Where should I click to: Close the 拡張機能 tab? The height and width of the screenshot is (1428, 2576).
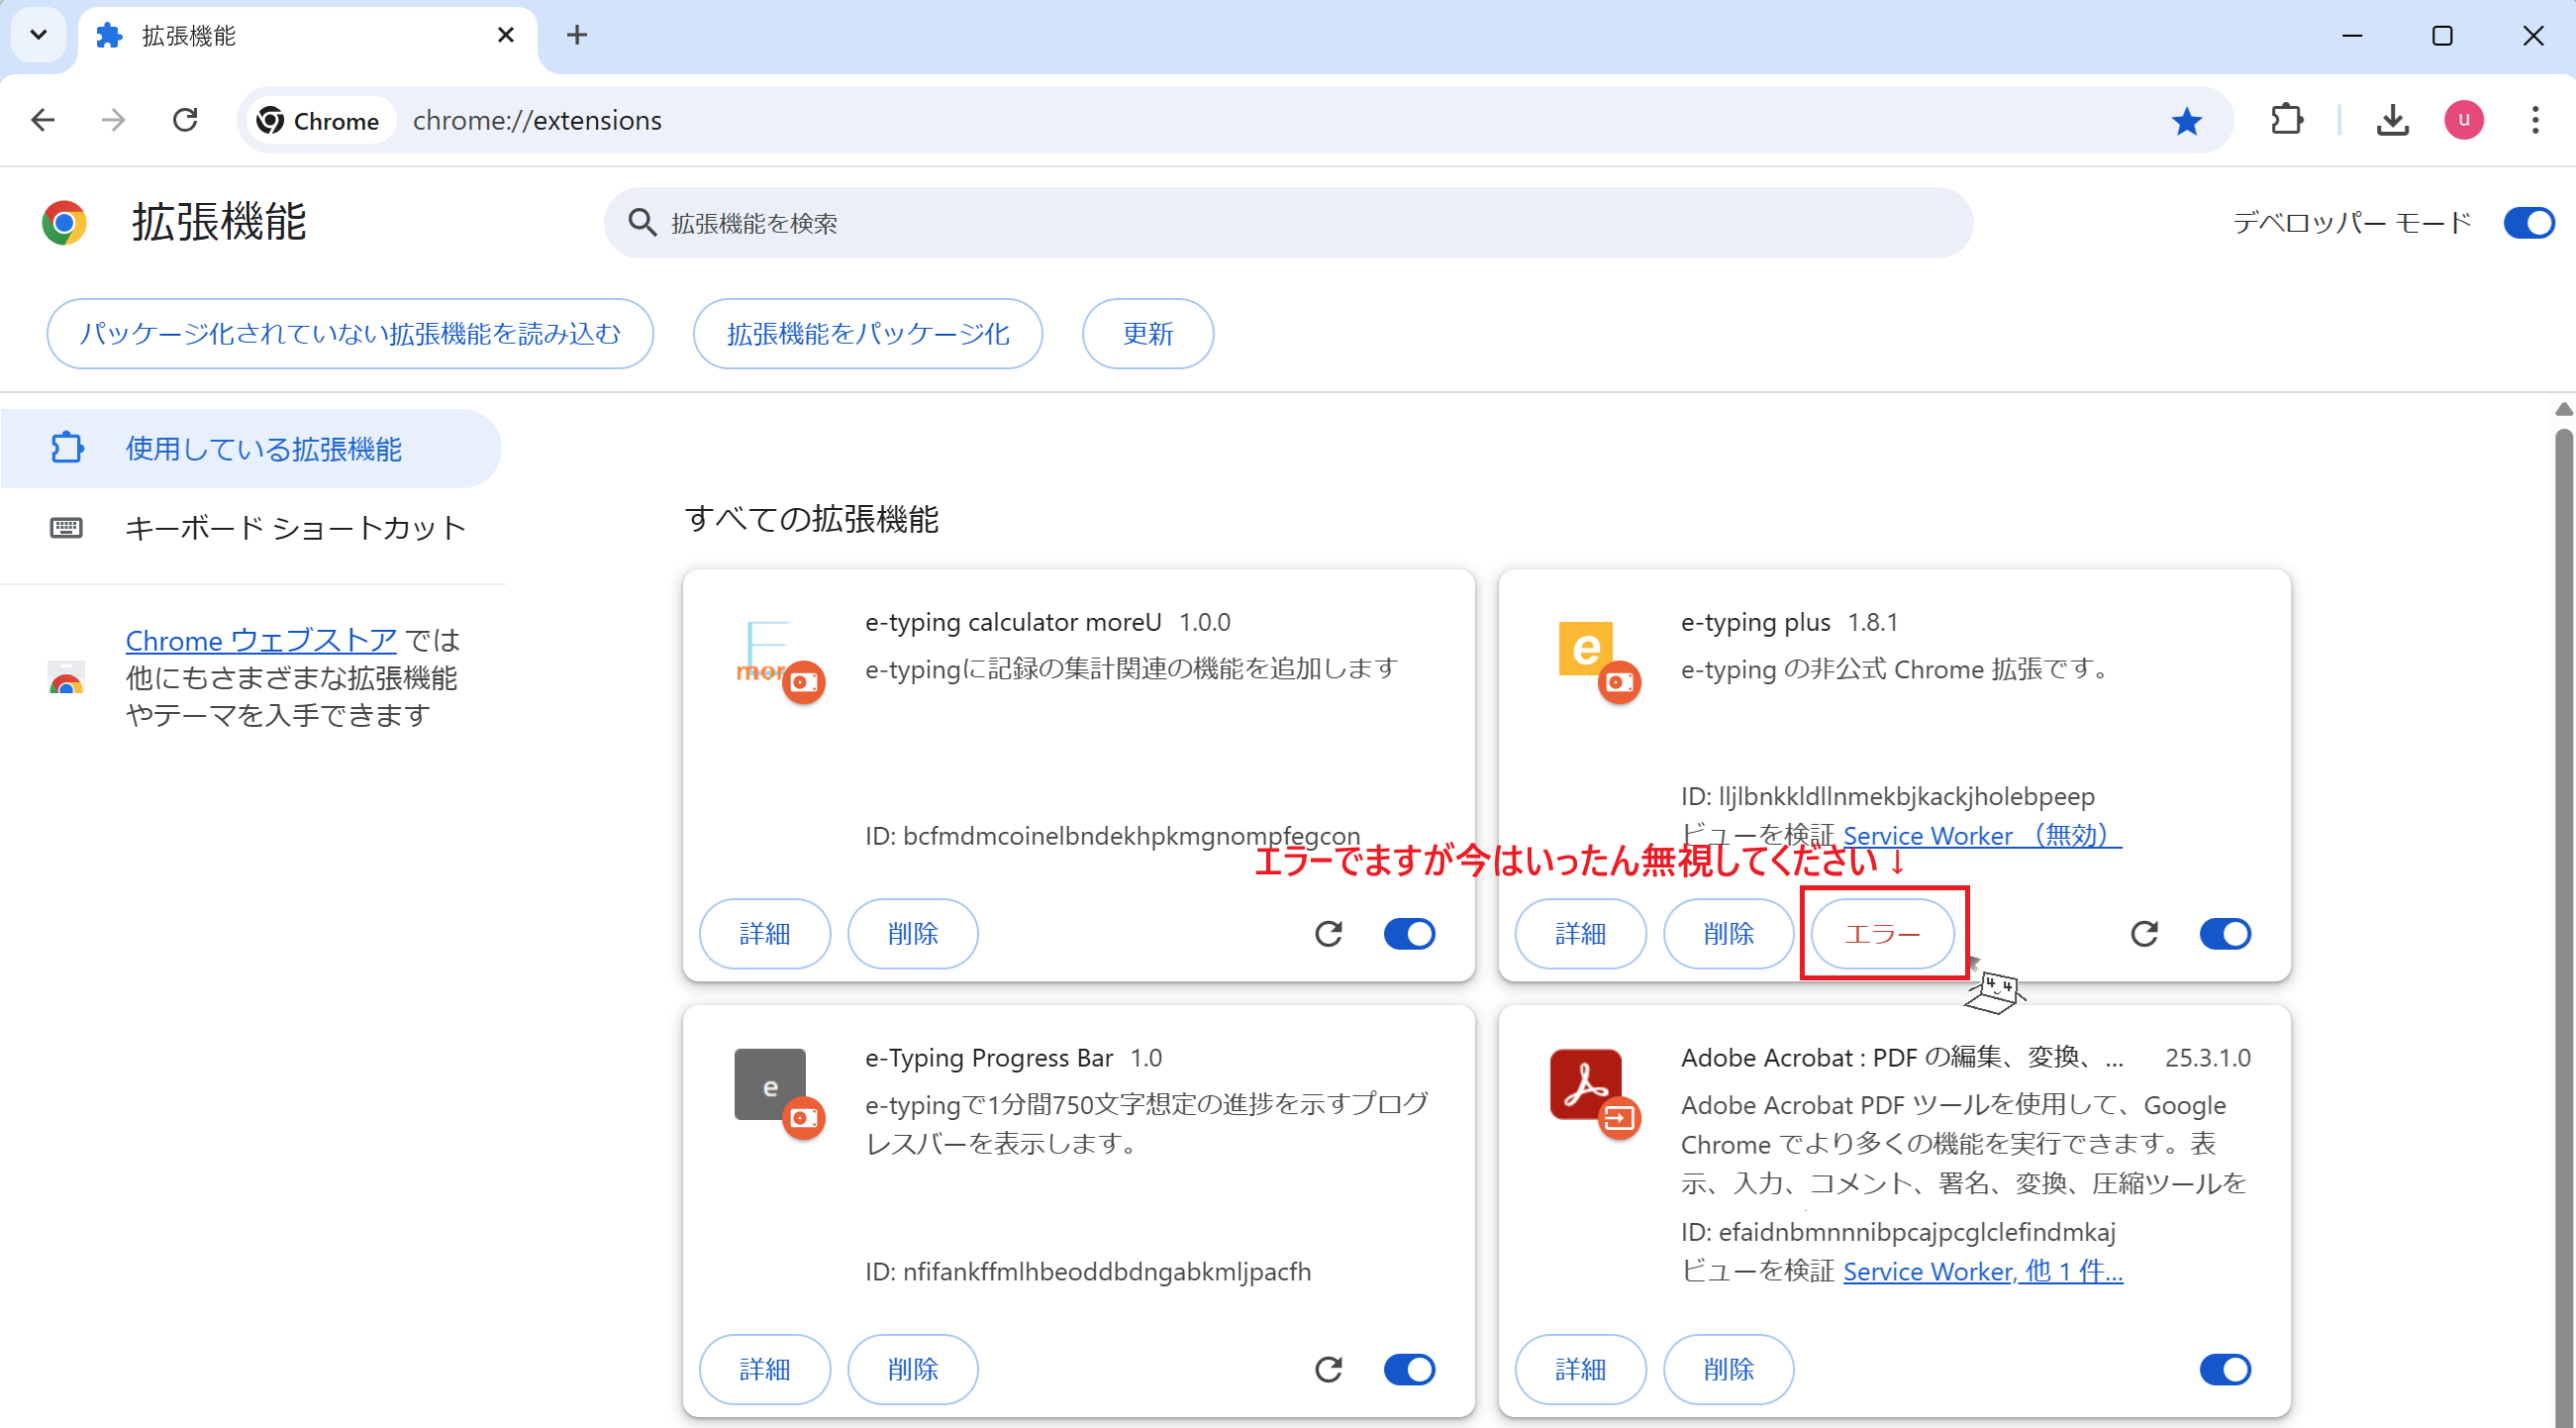[506, 35]
